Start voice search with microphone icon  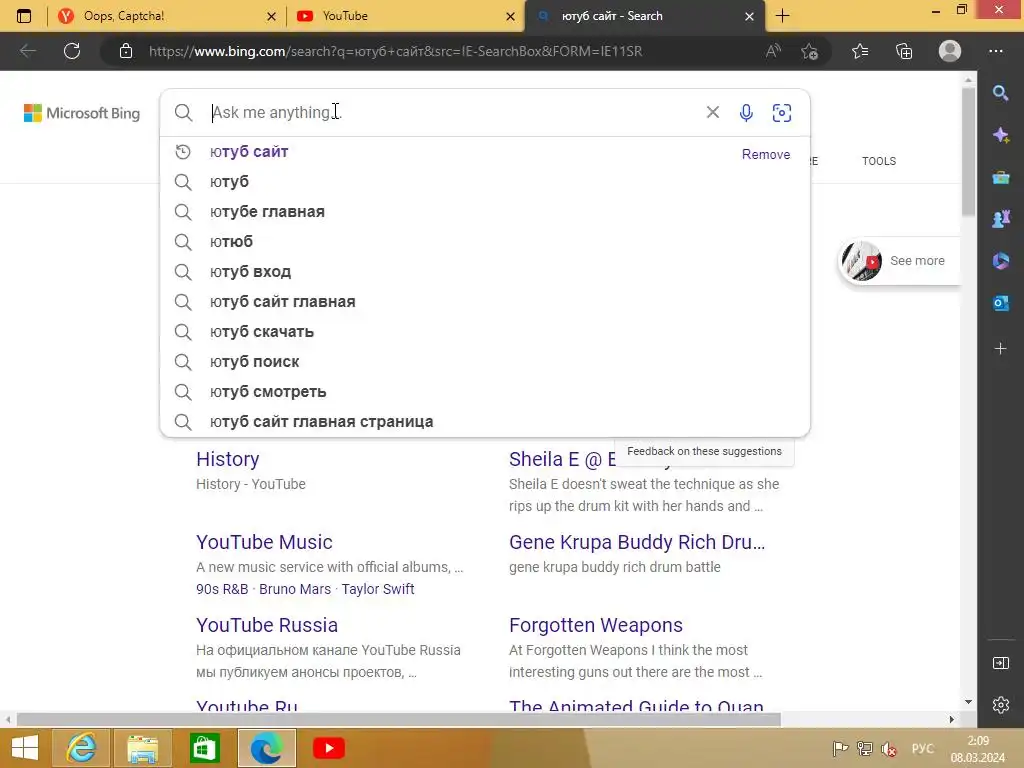(746, 112)
